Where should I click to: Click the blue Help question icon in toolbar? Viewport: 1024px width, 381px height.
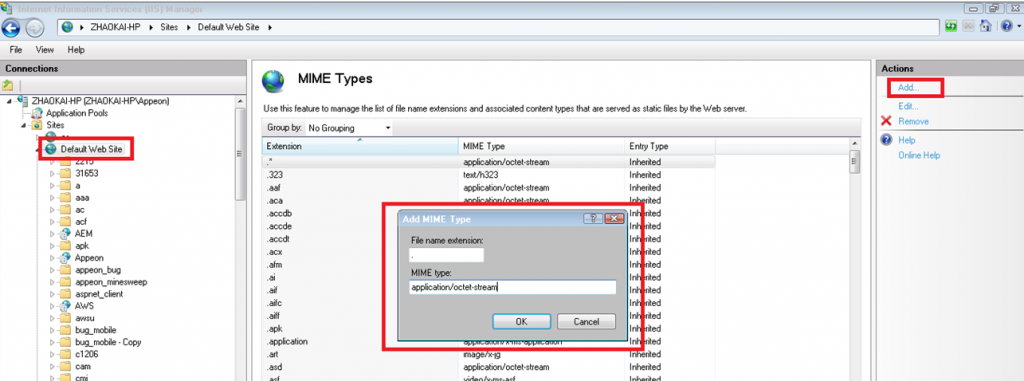1006,27
